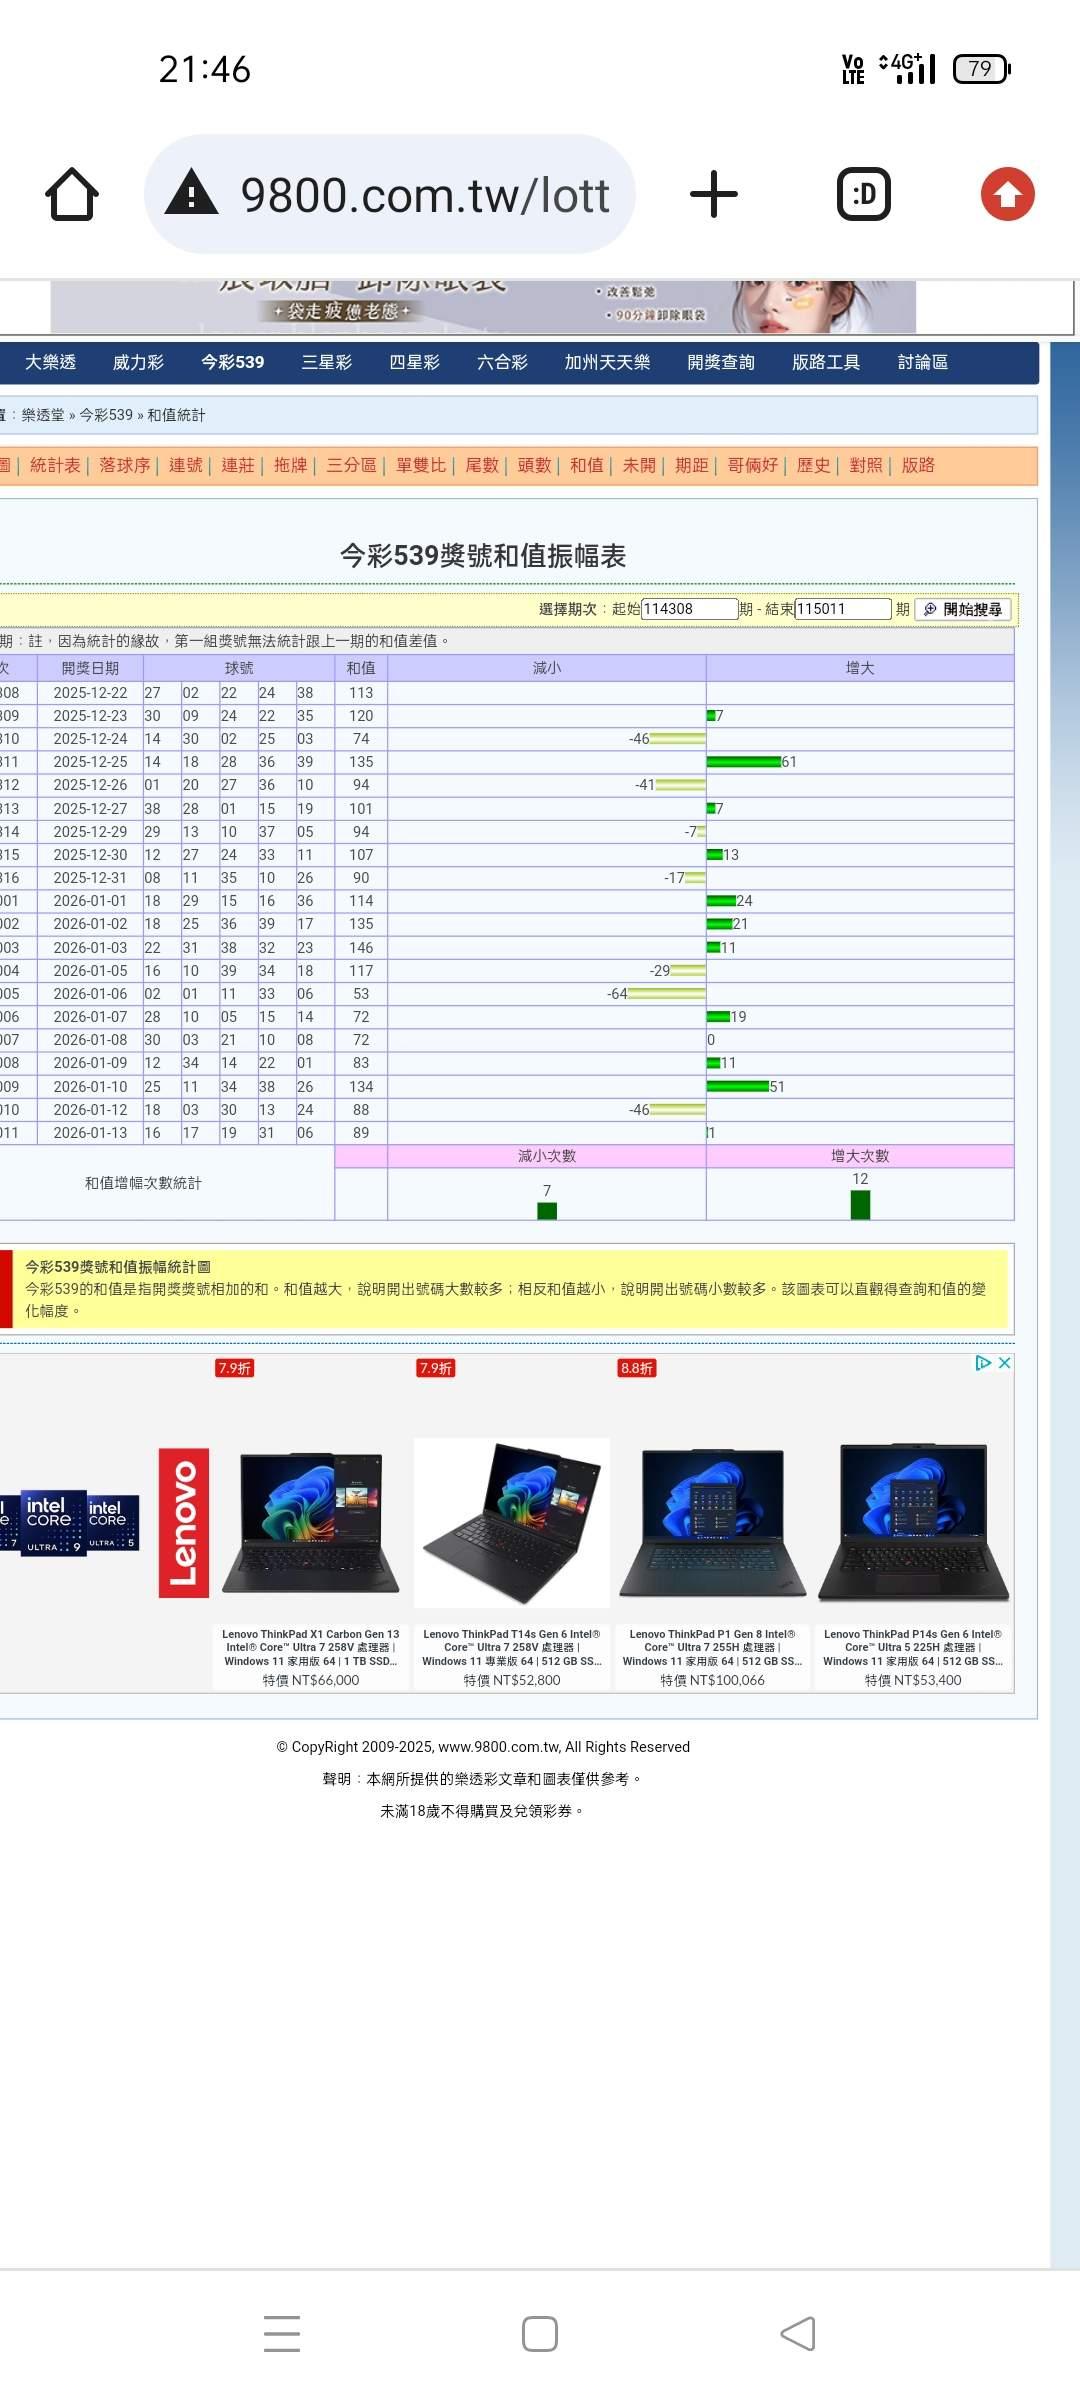Tap the red upload arrow icon

coord(1007,194)
